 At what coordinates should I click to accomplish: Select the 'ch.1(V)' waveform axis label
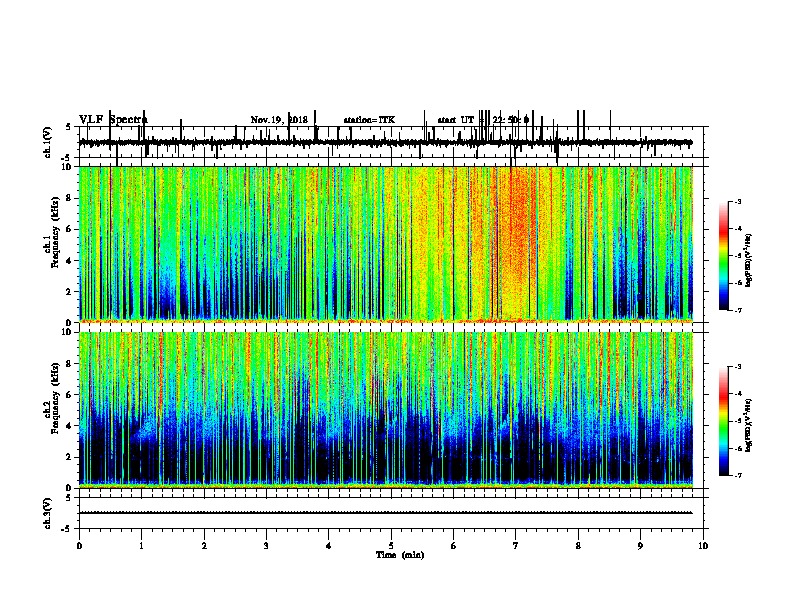click(47, 142)
